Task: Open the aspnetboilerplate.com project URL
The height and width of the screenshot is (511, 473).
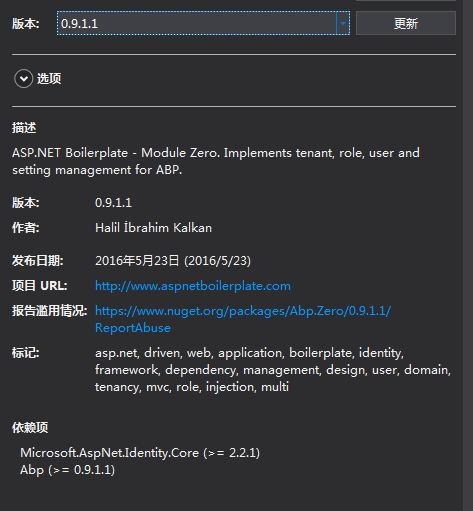Action: pyautogui.click(x=193, y=286)
